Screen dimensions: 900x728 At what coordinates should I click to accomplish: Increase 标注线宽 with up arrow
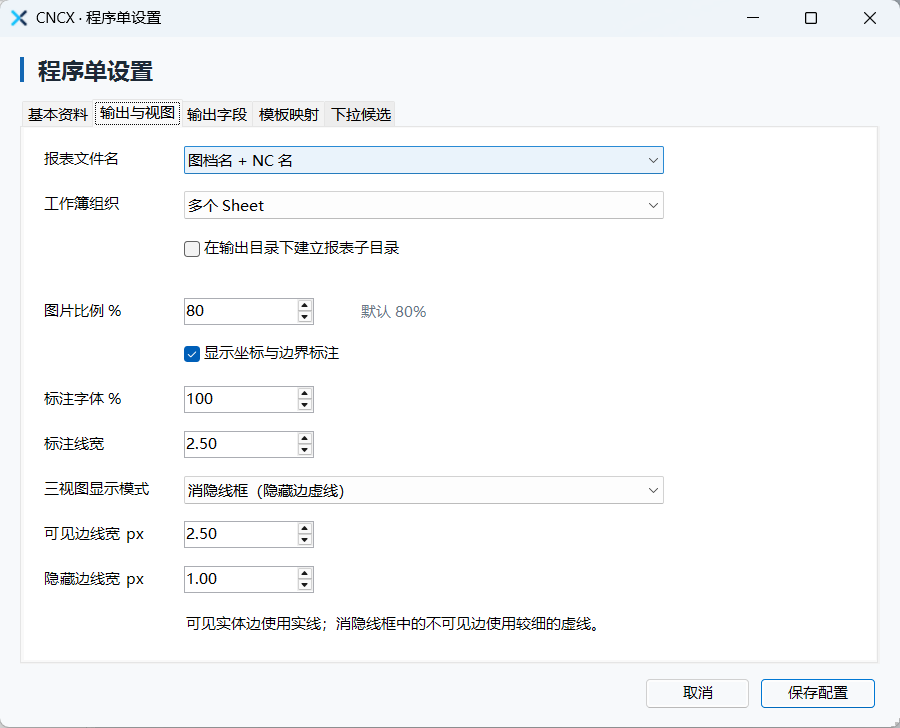click(305, 438)
